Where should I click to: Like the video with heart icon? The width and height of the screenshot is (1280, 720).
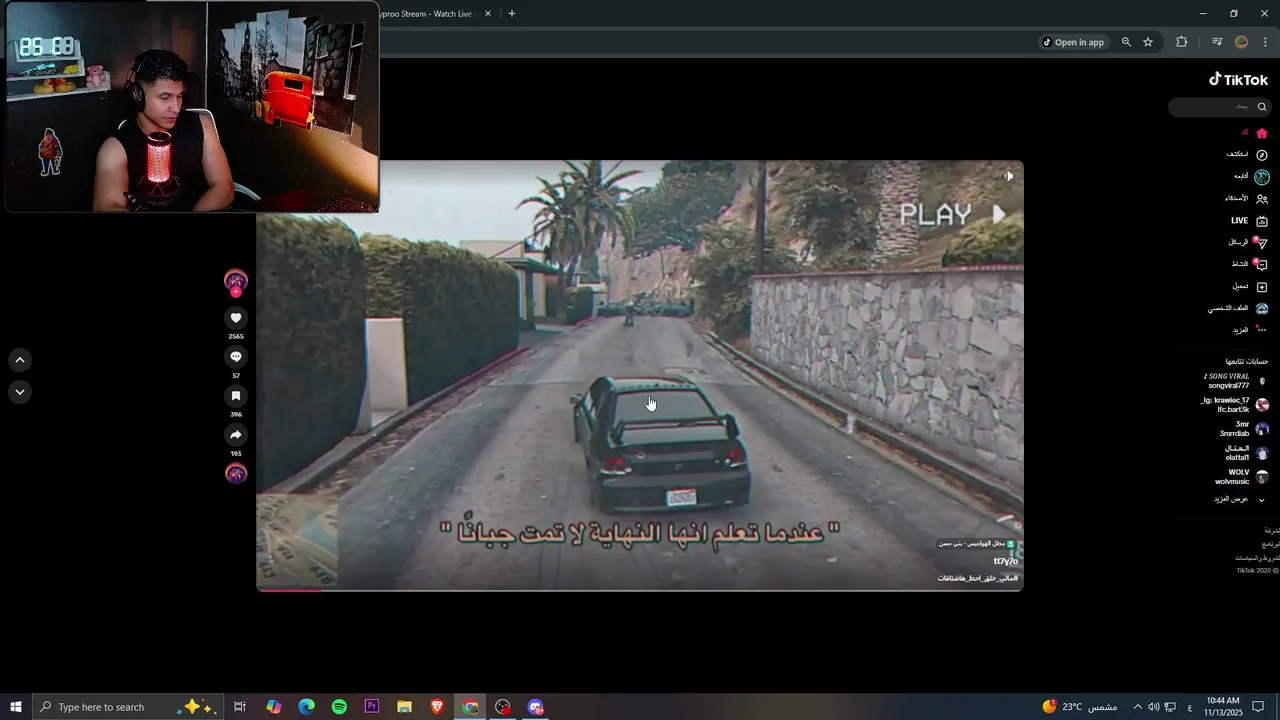click(236, 318)
